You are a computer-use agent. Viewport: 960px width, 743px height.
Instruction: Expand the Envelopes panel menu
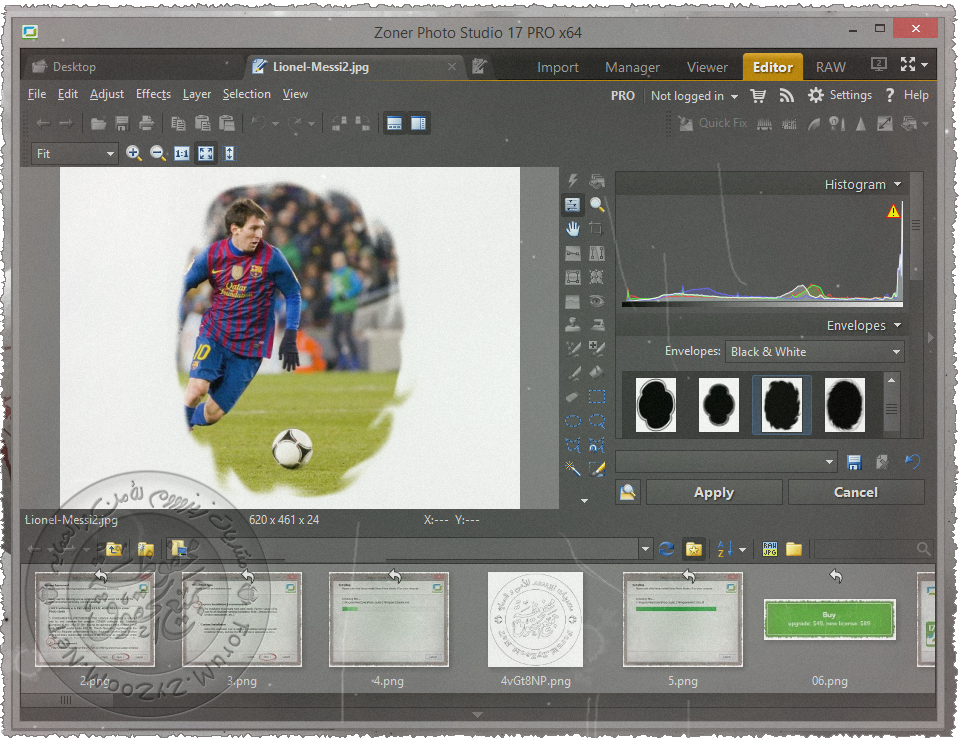pos(898,325)
